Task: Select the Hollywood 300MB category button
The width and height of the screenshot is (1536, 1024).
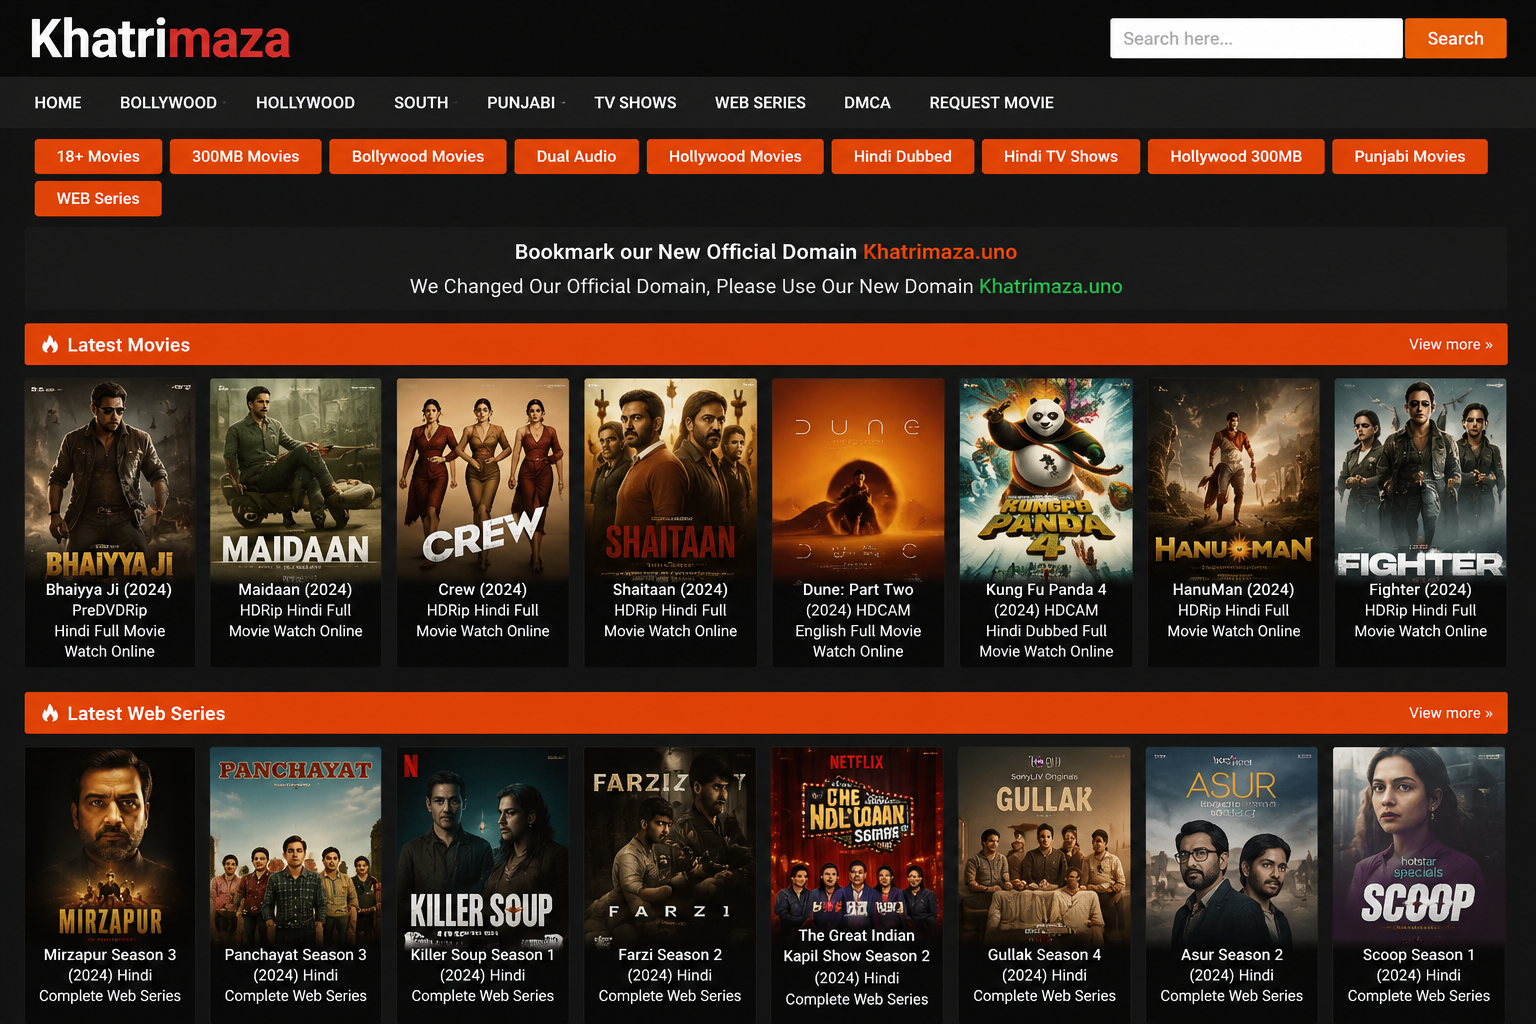Action: coord(1236,156)
